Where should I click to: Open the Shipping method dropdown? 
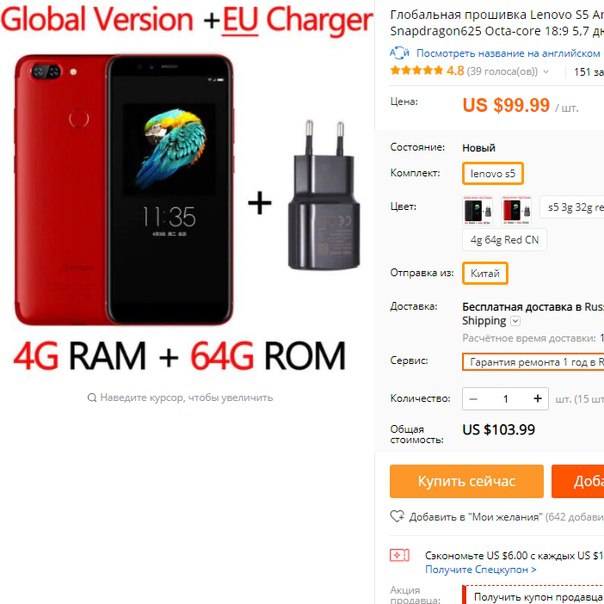coord(515,321)
